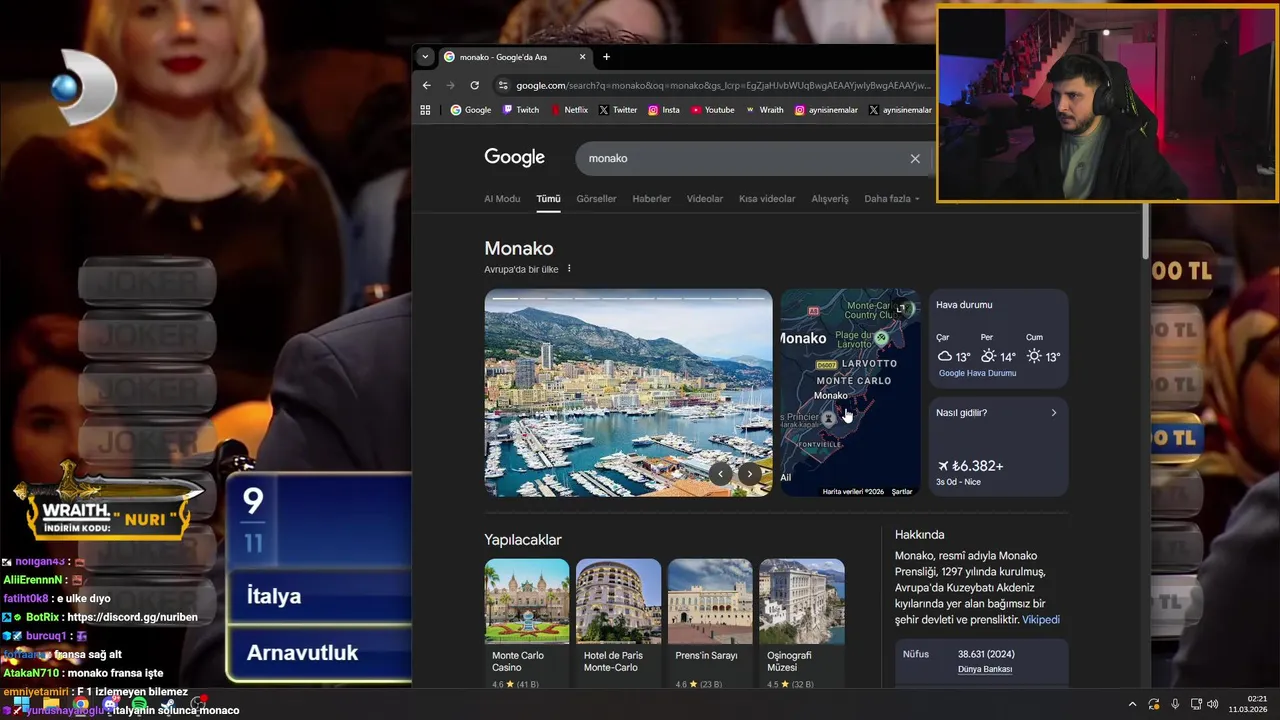Open the Windows Start menu

[x=21, y=704]
